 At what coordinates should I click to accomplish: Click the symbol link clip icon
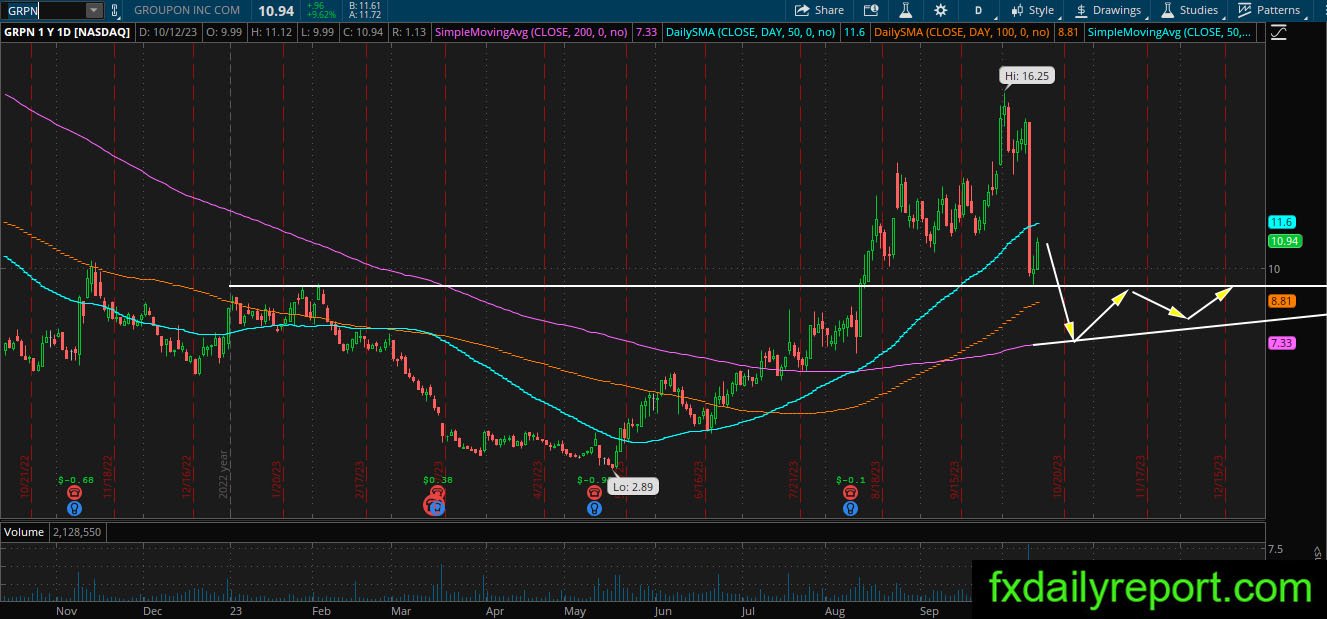coord(114,10)
